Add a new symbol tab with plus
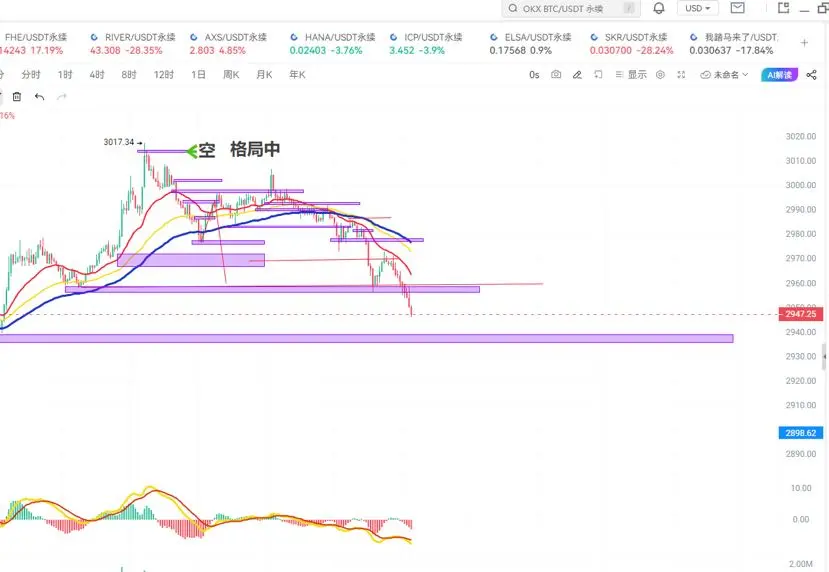Image resolution: width=829 pixels, height=572 pixels. 804,43
